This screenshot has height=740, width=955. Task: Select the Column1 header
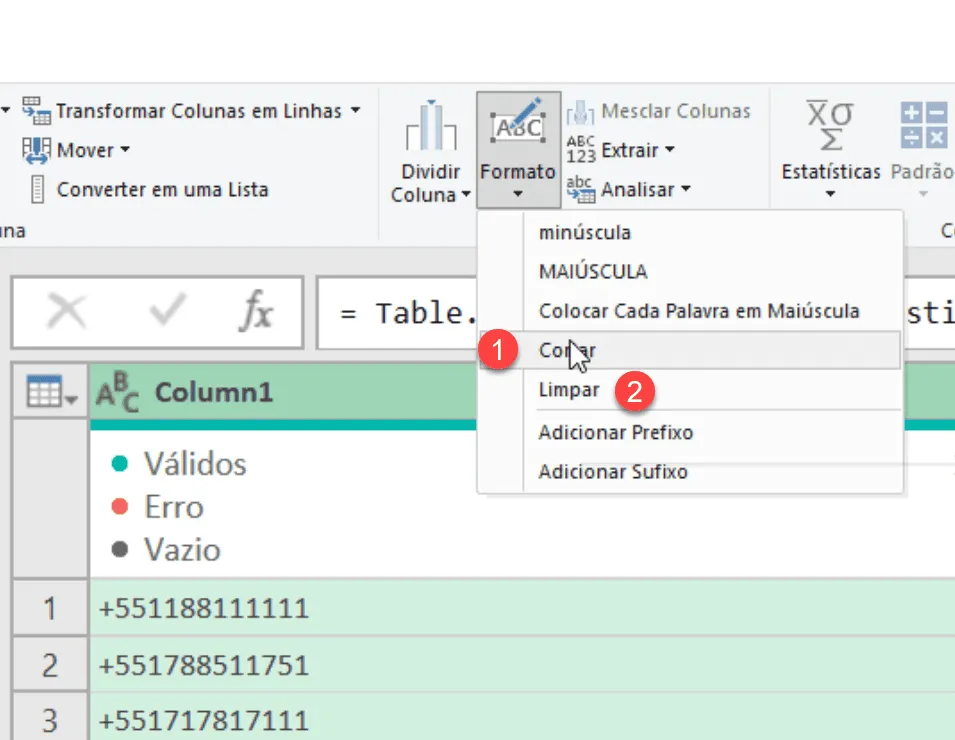coord(283,392)
